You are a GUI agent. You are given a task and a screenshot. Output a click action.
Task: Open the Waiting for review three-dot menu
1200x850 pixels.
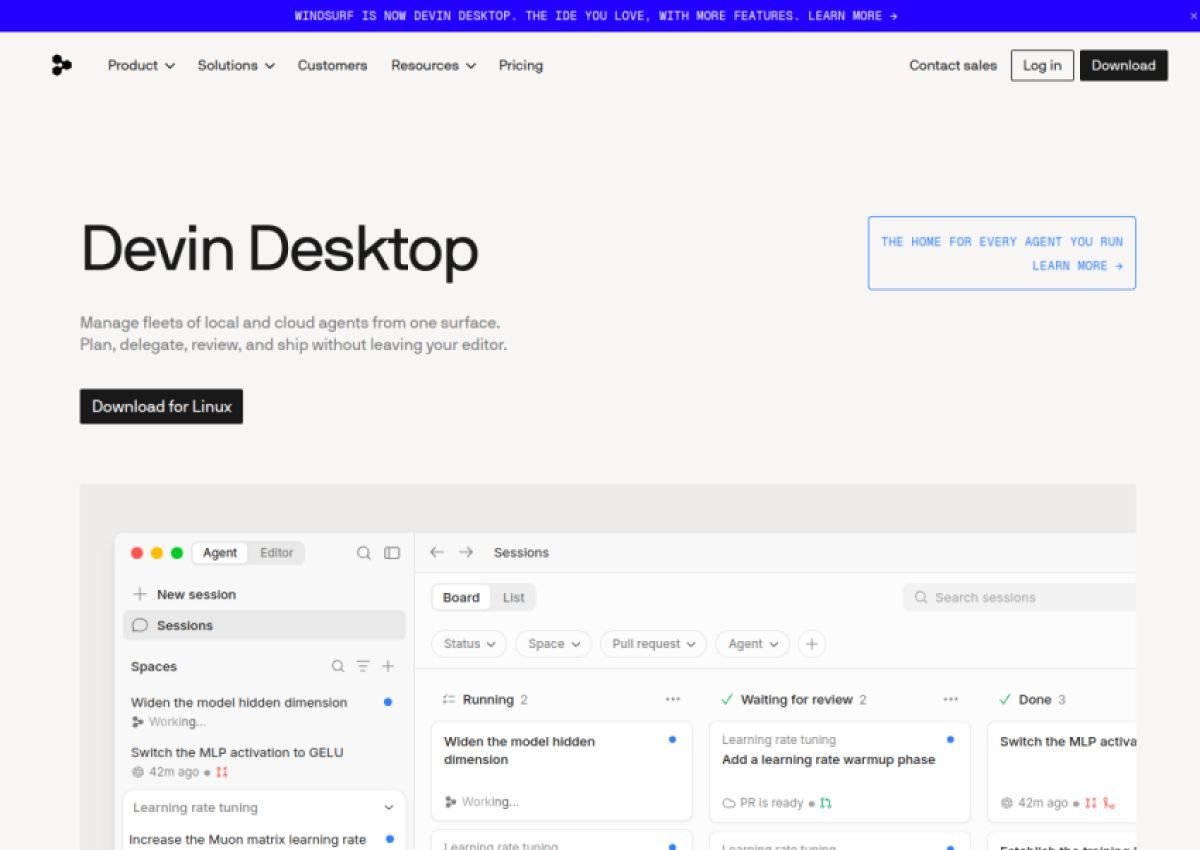tap(951, 700)
